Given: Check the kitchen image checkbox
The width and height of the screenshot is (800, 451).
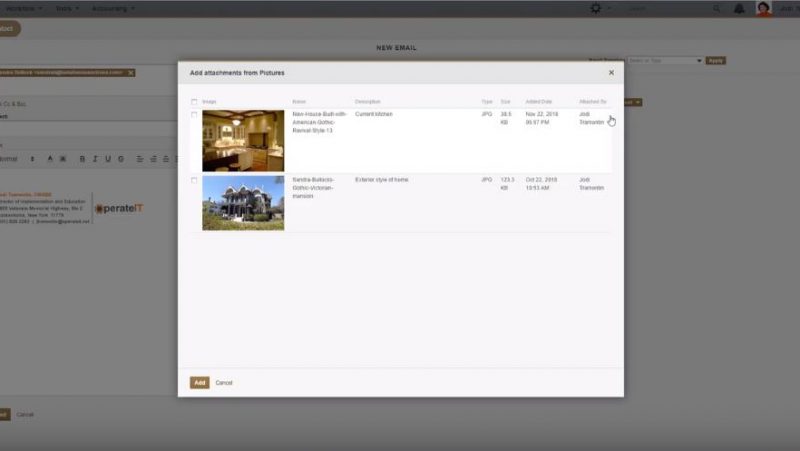Looking at the screenshot, I should 194,115.
